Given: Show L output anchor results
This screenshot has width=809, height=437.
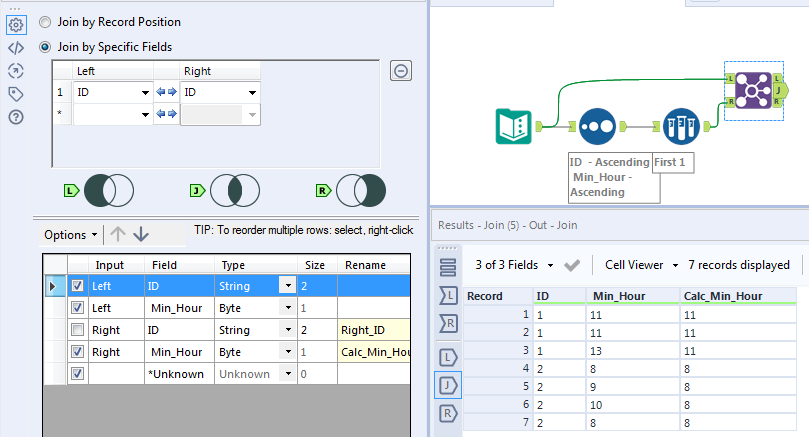Looking at the screenshot, I should tap(448, 358).
